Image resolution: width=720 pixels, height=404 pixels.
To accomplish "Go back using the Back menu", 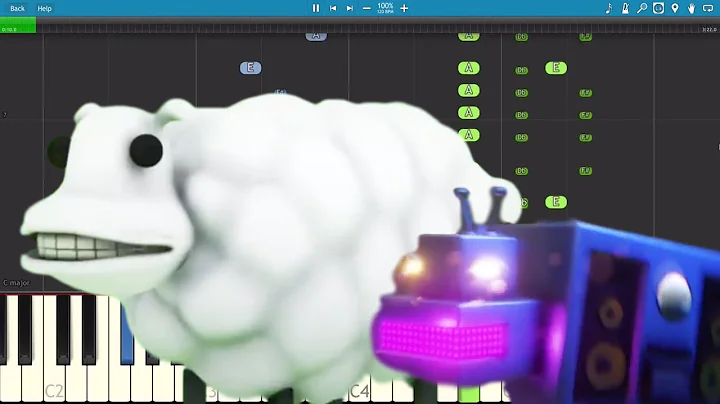I will pos(17,8).
